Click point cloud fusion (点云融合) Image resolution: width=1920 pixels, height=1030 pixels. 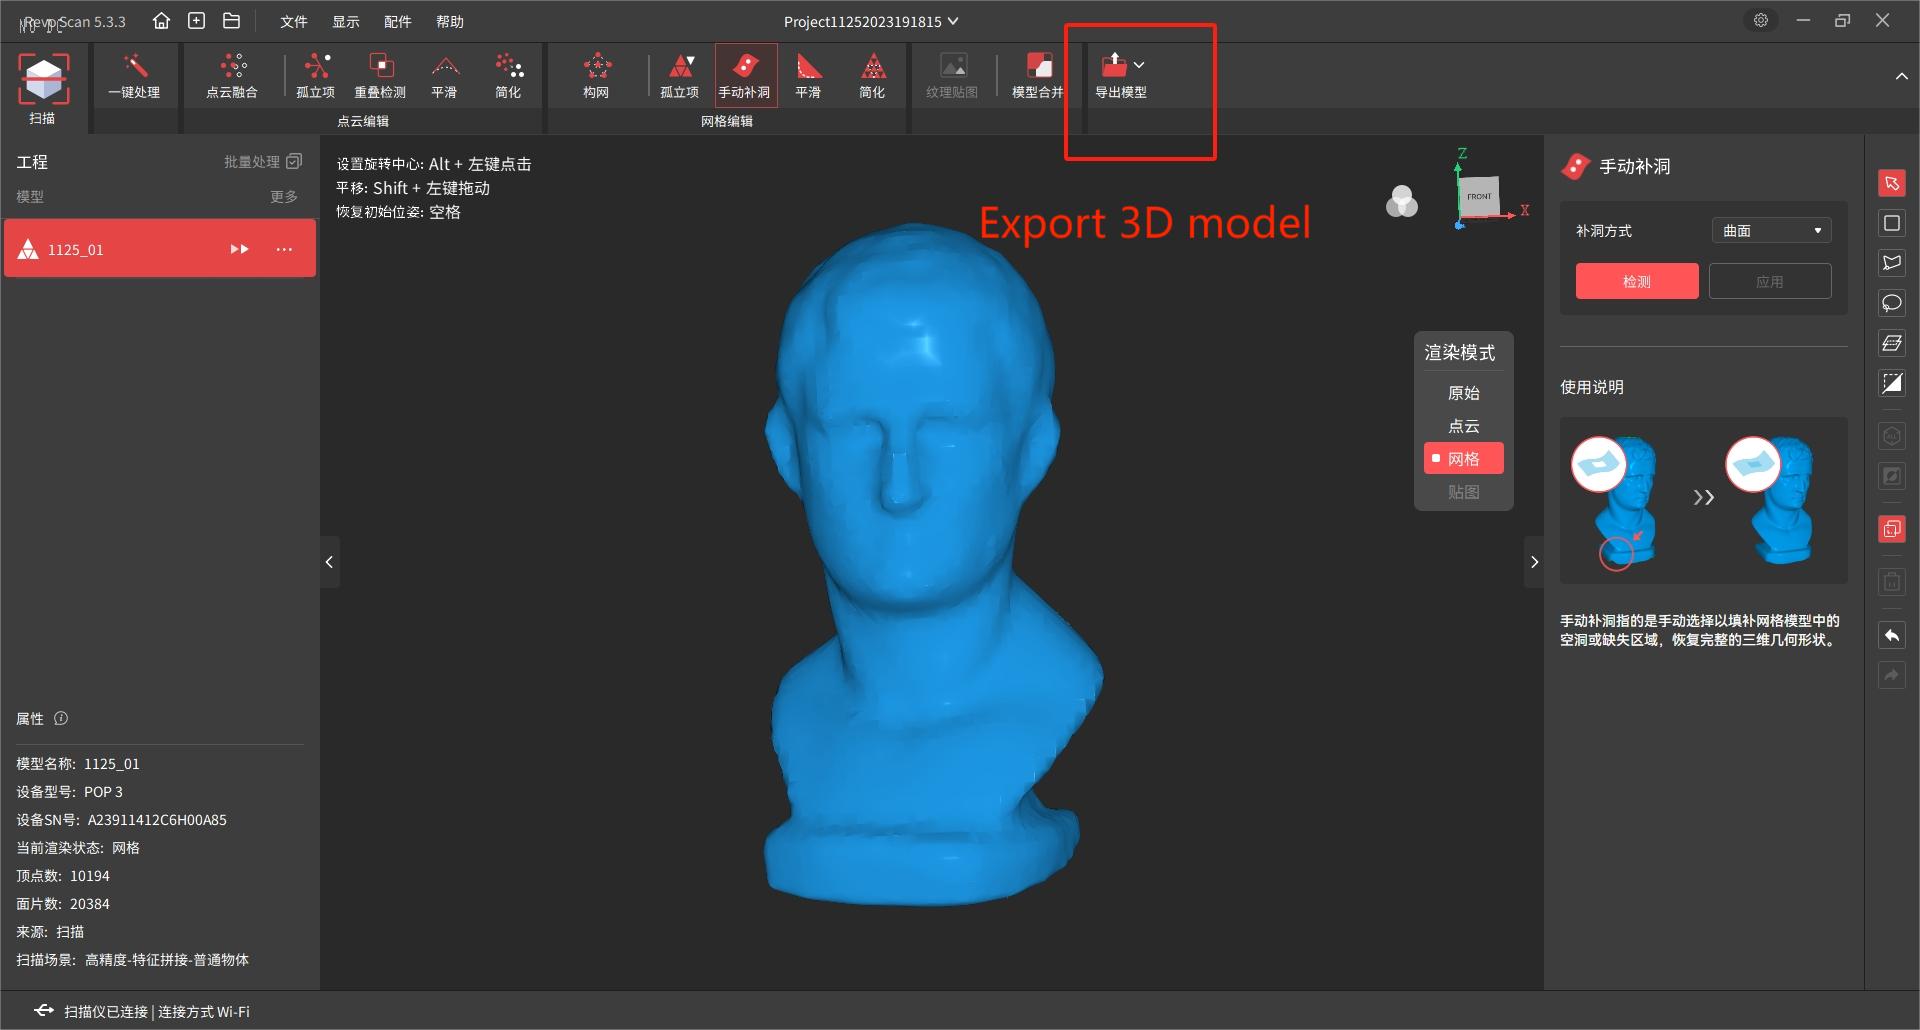(232, 77)
